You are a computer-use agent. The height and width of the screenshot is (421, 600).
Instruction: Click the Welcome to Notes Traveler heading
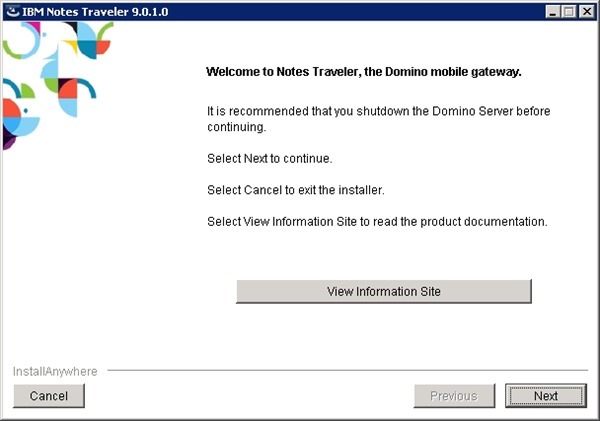click(x=364, y=72)
